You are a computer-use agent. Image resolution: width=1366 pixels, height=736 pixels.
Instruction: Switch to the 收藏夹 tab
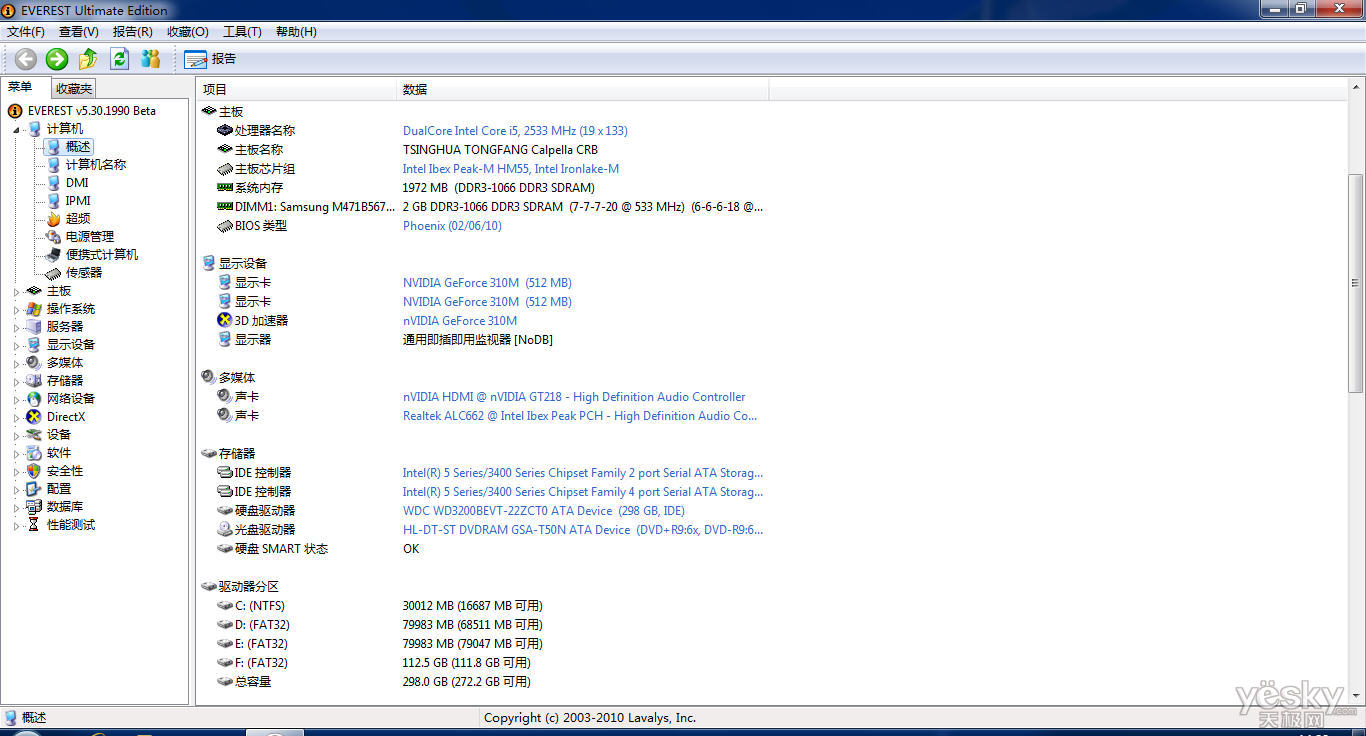(x=73, y=89)
